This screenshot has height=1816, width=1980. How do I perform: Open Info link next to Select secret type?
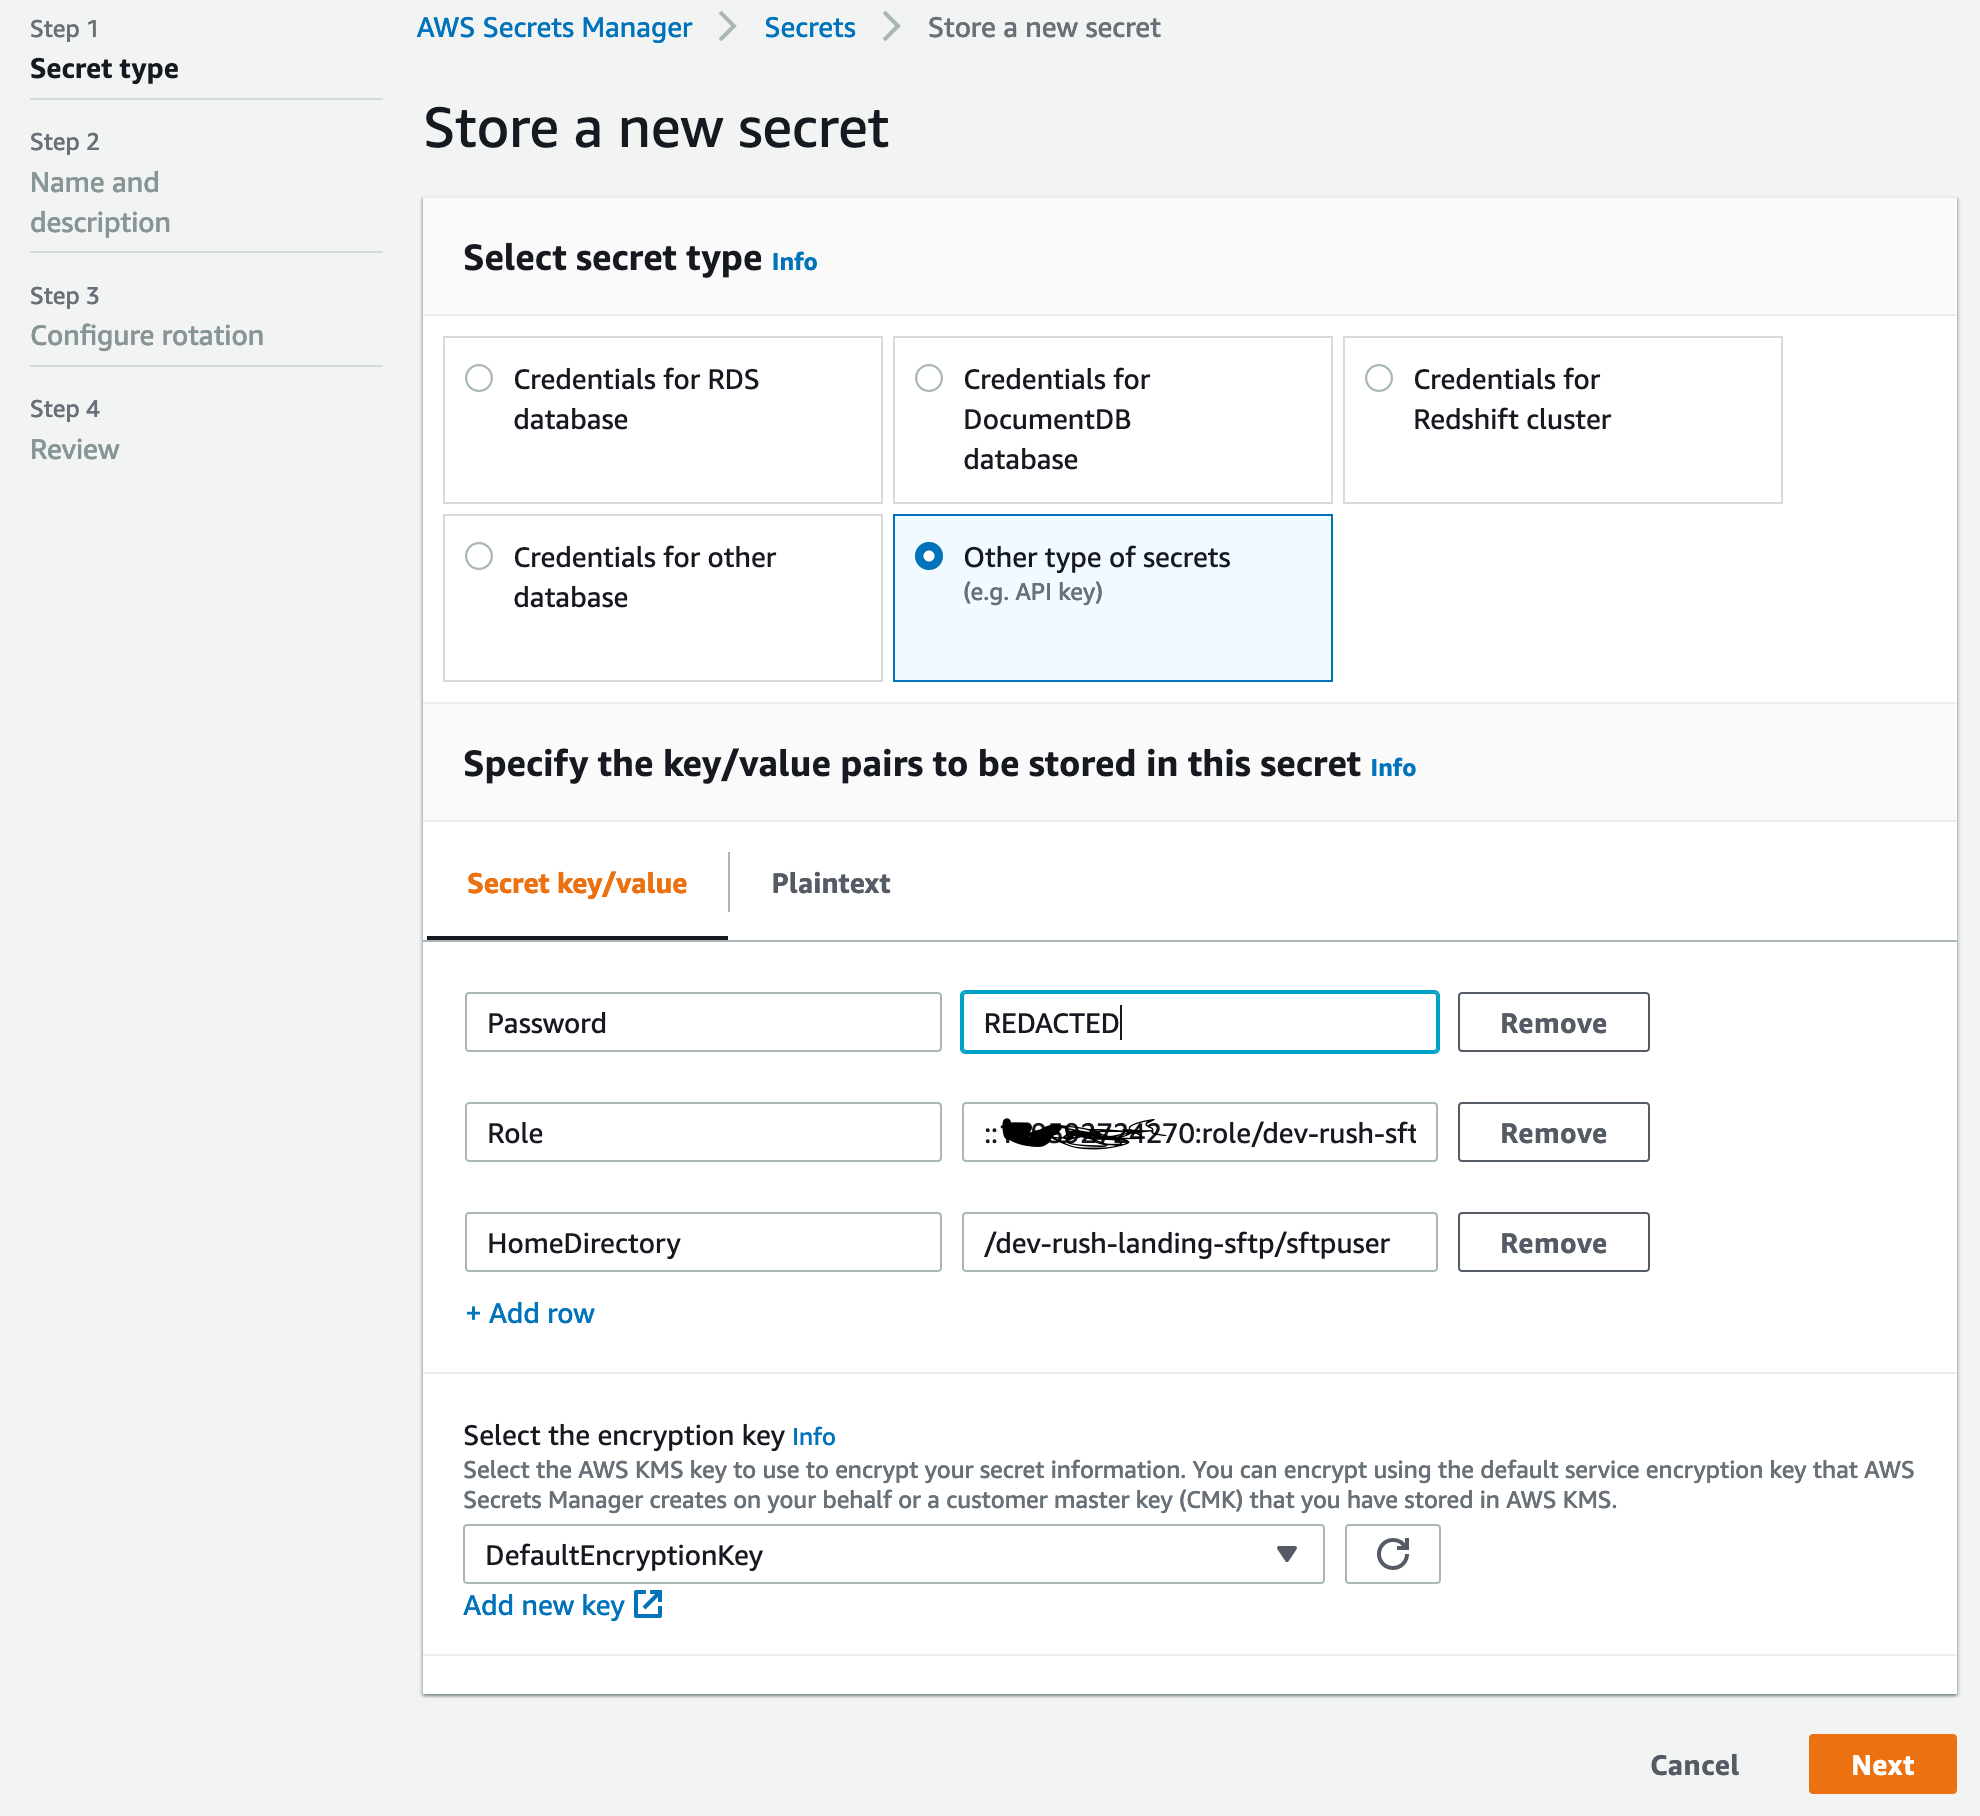click(x=794, y=262)
